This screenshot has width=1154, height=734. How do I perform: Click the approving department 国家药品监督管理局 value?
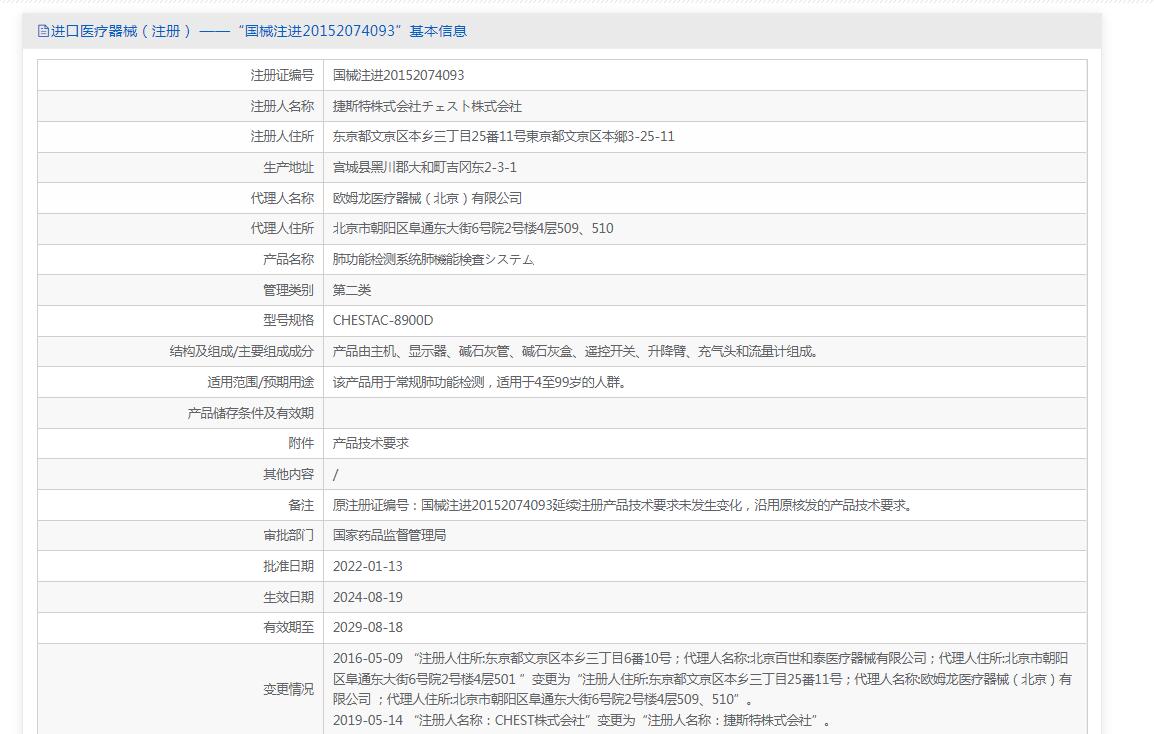pos(389,535)
